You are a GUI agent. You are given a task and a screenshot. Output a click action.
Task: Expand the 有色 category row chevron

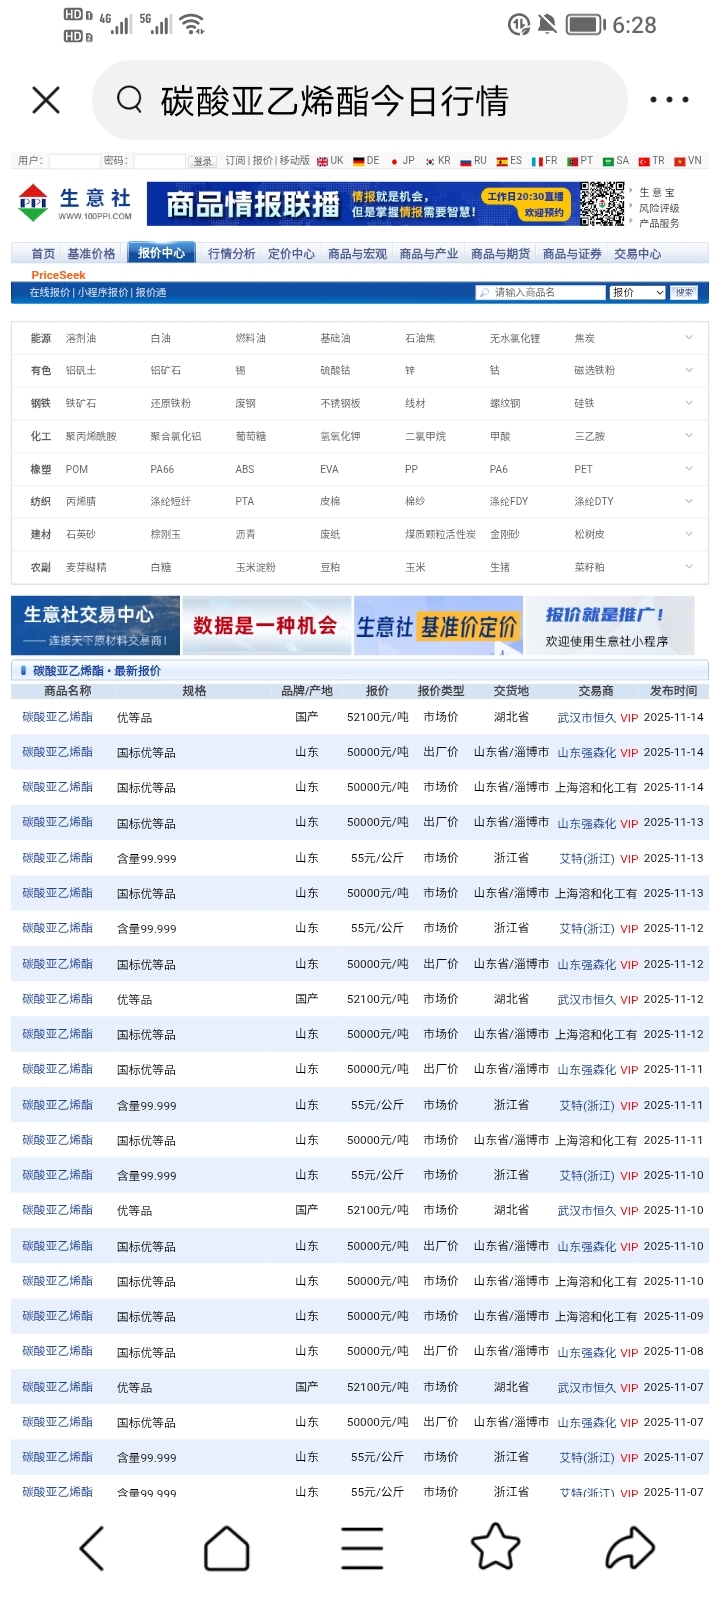pyautogui.click(x=689, y=370)
